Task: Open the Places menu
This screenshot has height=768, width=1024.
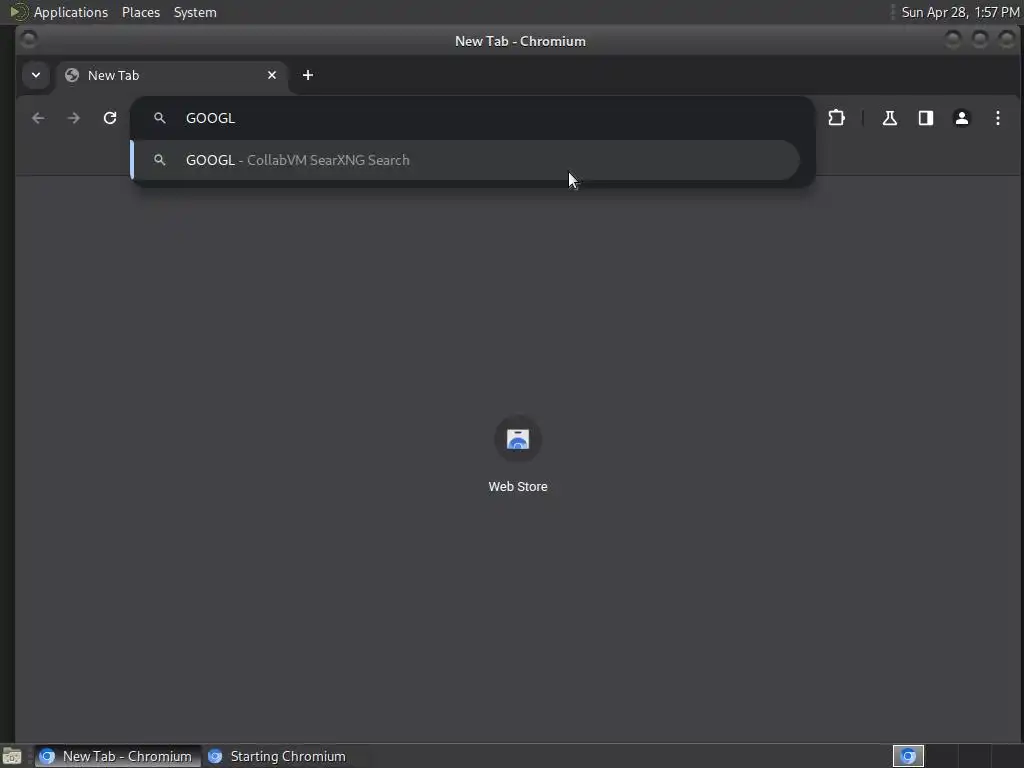Action: tap(140, 12)
